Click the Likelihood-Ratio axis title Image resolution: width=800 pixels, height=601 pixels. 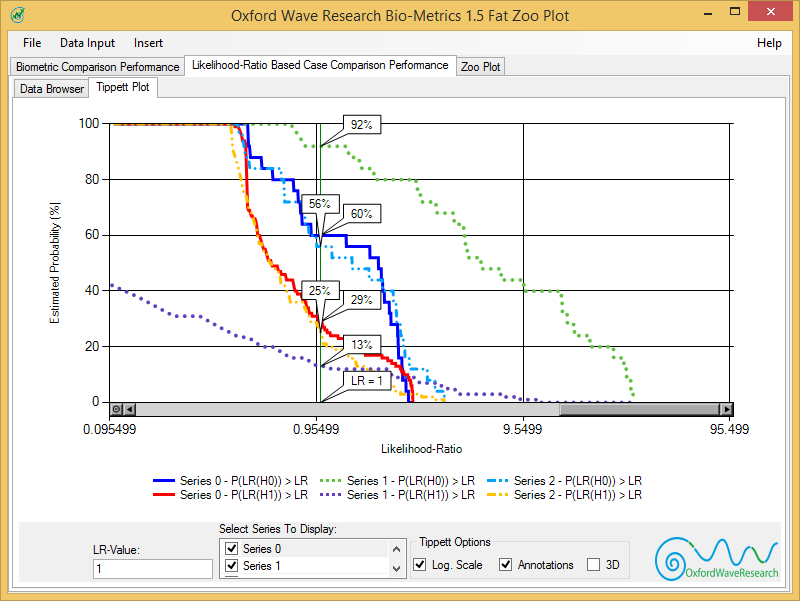click(x=421, y=449)
